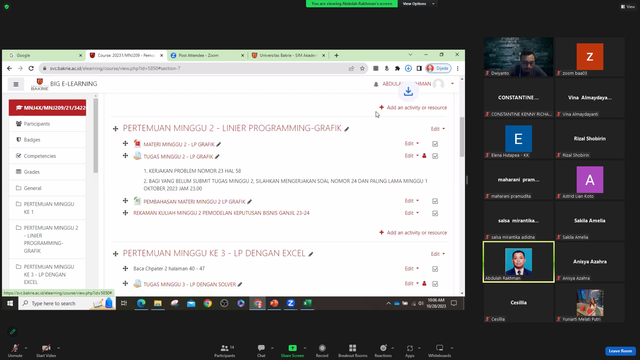Screen dimensions: 640x360
Task: Open Edit dropdown for Pembahasan Materi Minggu 2
Action: 411,200
